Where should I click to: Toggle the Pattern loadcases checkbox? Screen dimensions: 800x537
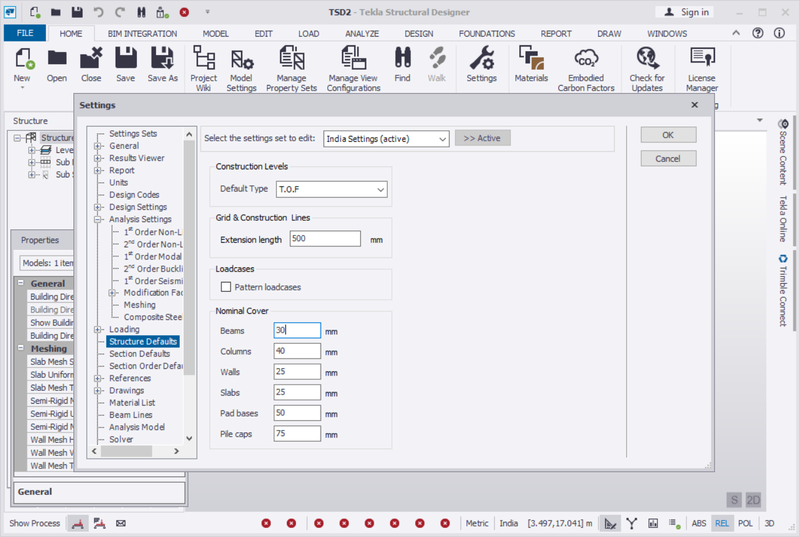(x=226, y=287)
